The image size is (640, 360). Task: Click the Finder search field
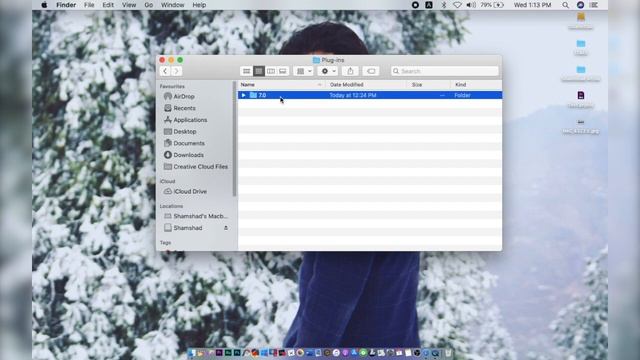pos(444,71)
